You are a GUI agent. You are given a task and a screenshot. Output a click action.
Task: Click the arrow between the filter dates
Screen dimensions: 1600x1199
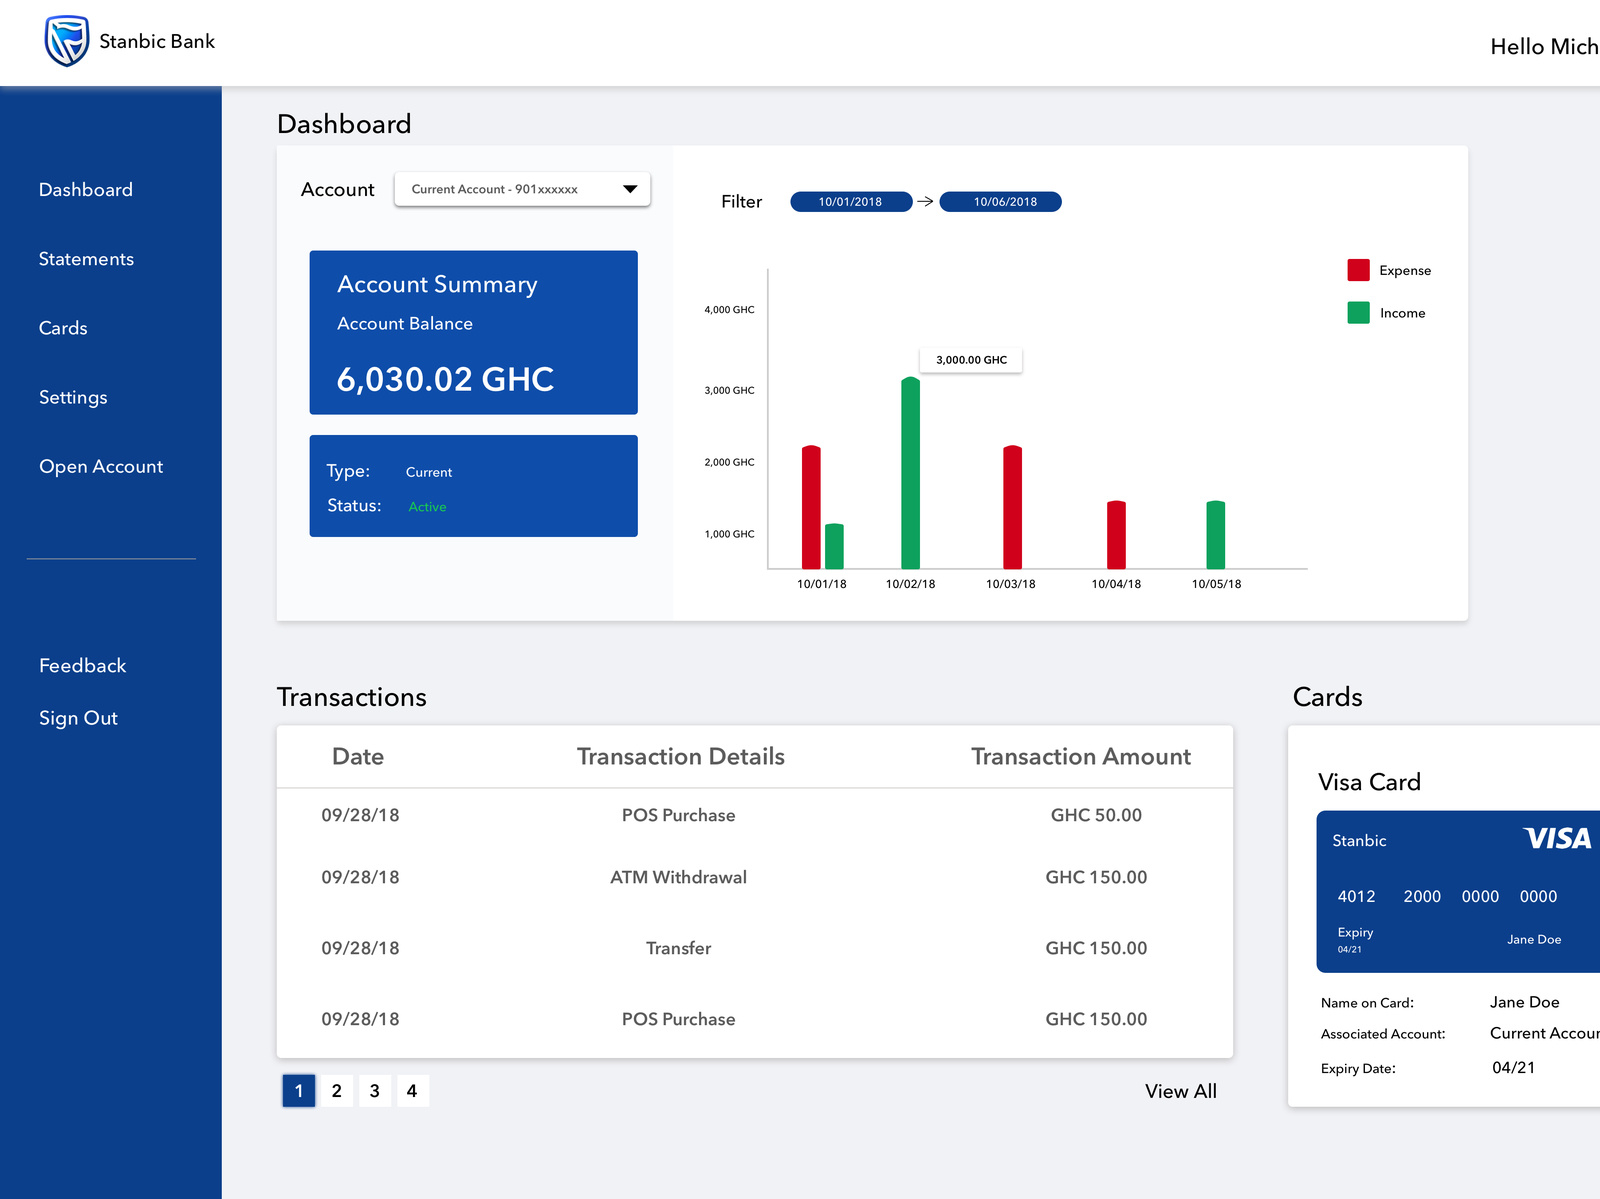tap(925, 201)
